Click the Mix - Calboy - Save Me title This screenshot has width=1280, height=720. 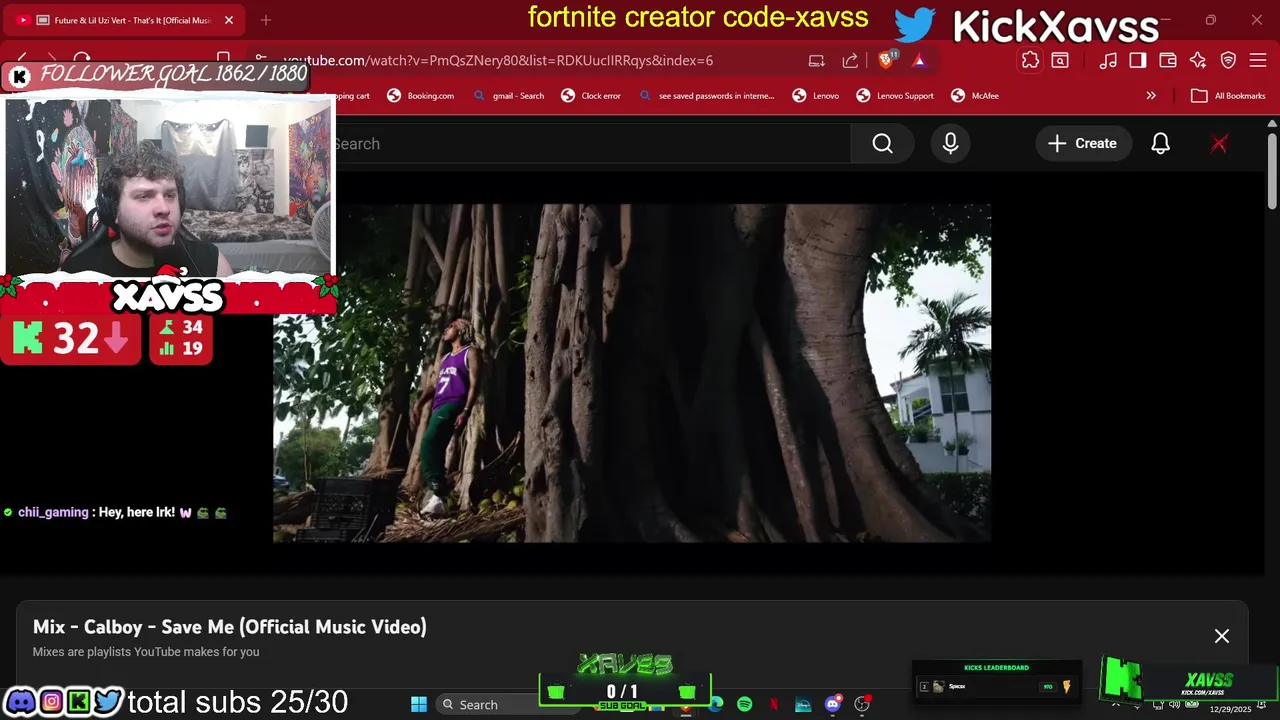point(230,627)
